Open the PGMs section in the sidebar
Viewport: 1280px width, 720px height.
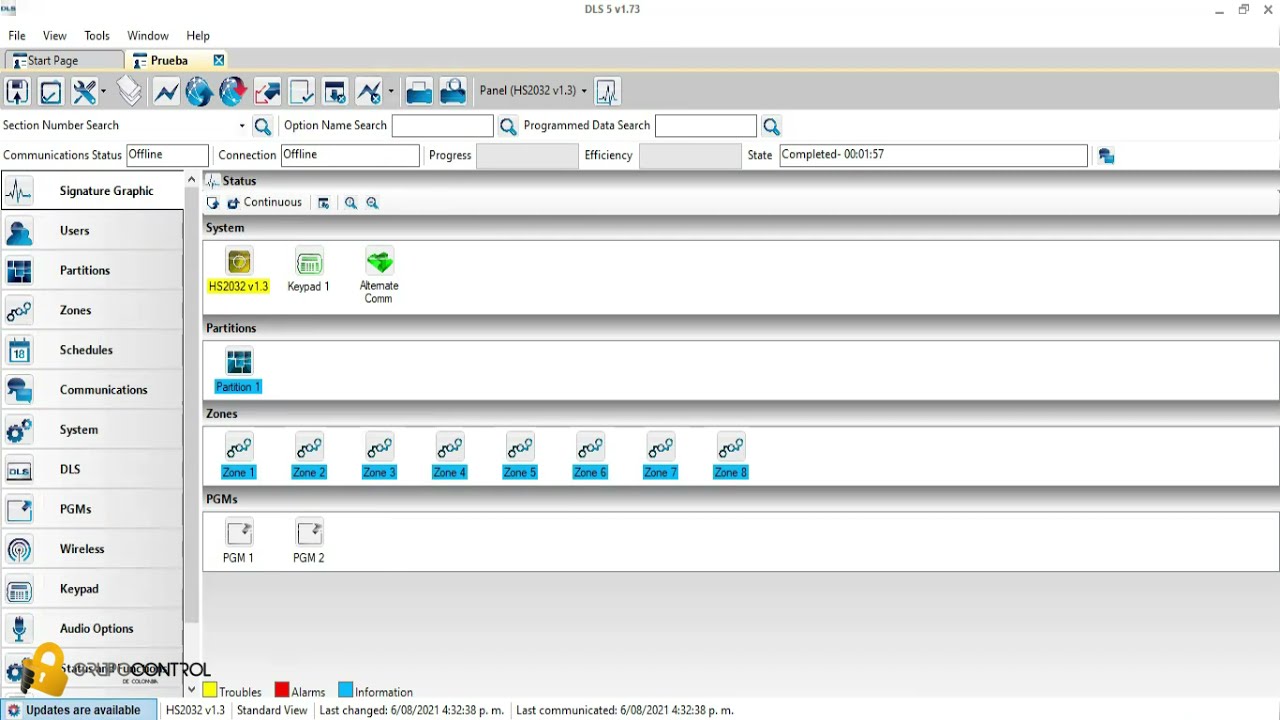(92, 509)
